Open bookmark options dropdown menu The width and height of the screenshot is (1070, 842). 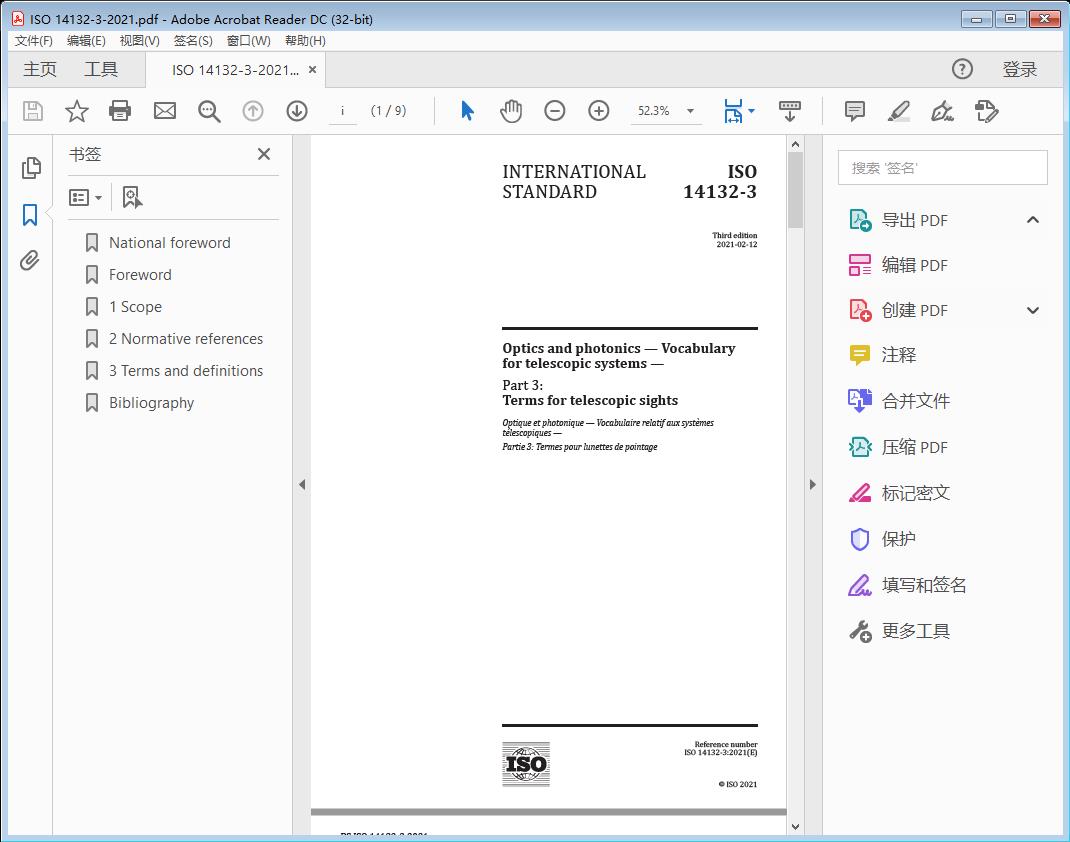pos(86,198)
